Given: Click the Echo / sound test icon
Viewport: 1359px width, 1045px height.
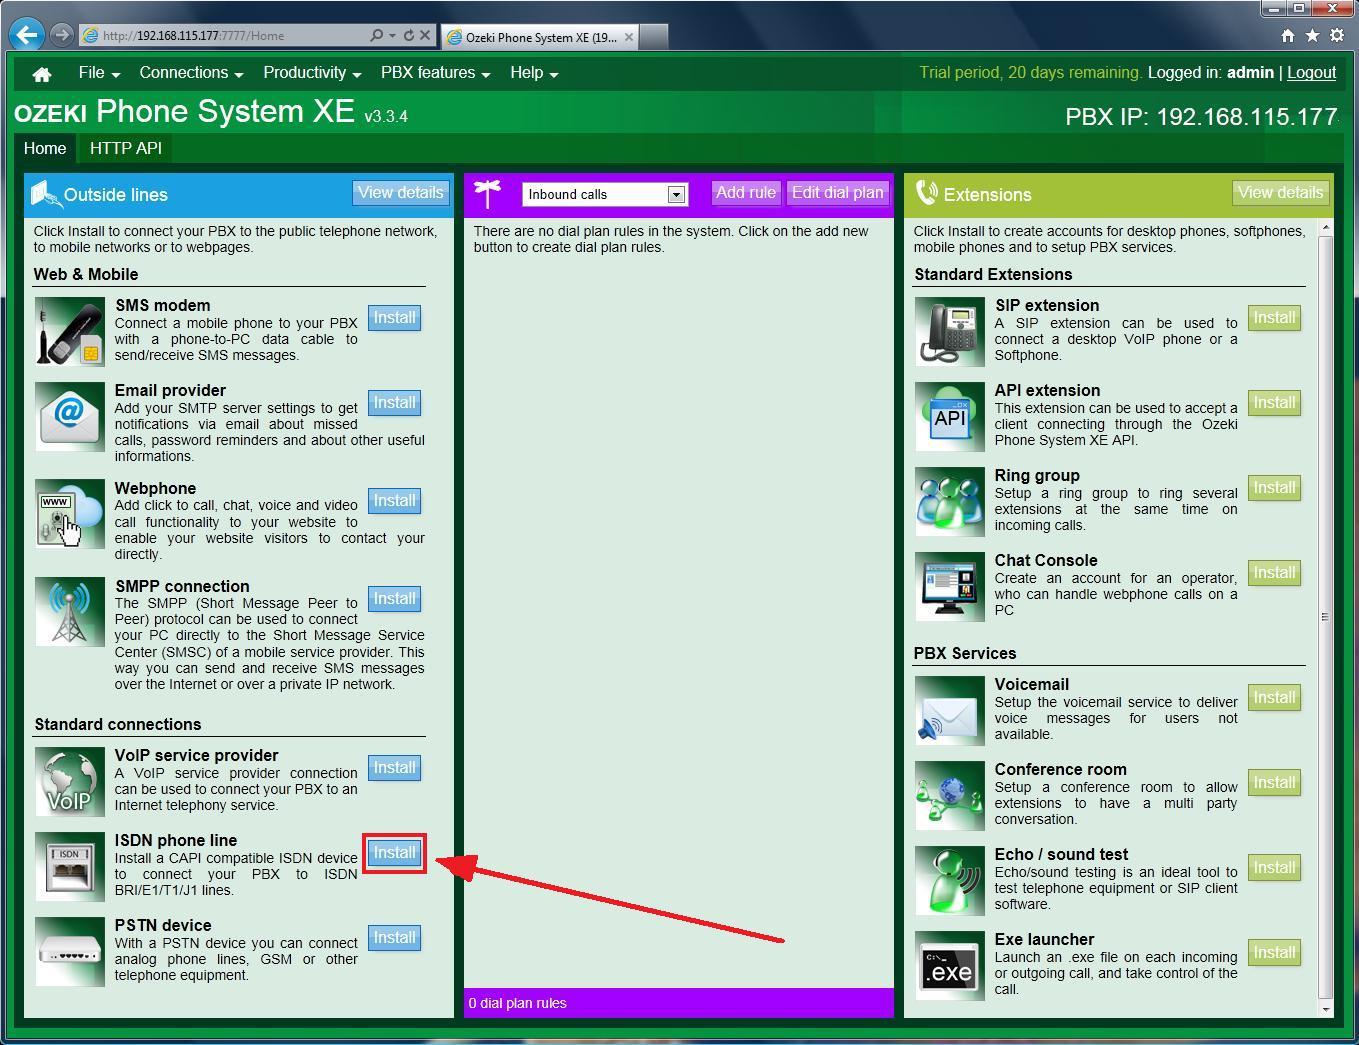Looking at the screenshot, I should (x=950, y=880).
